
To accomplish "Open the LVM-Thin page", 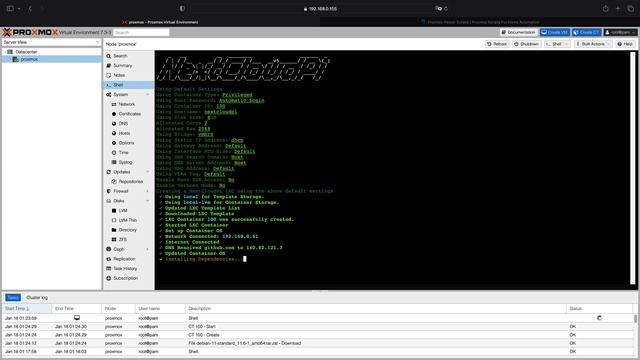I will pyautogui.click(x=128, y=220).
